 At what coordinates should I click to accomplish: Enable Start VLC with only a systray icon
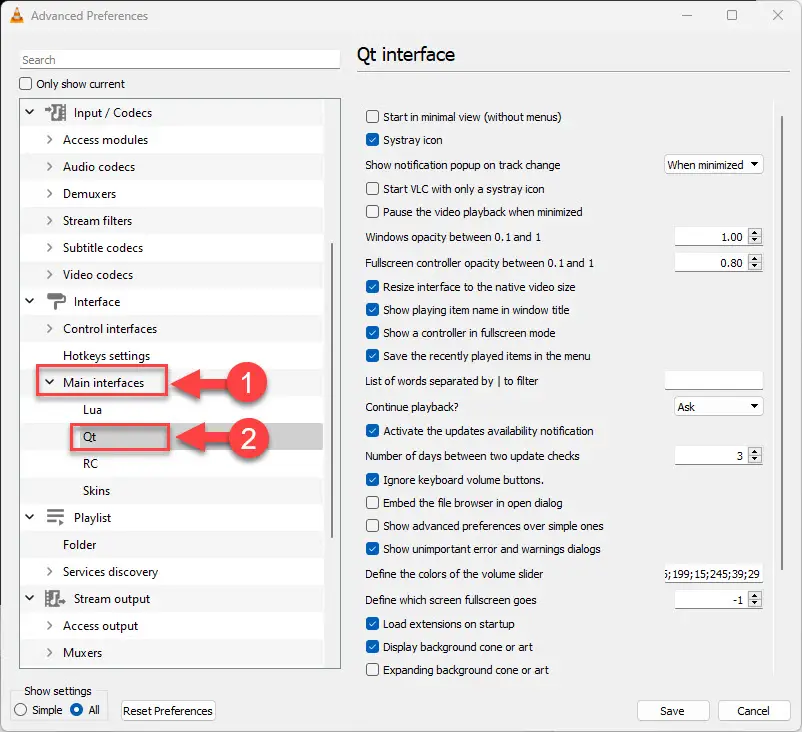(372, 189)
